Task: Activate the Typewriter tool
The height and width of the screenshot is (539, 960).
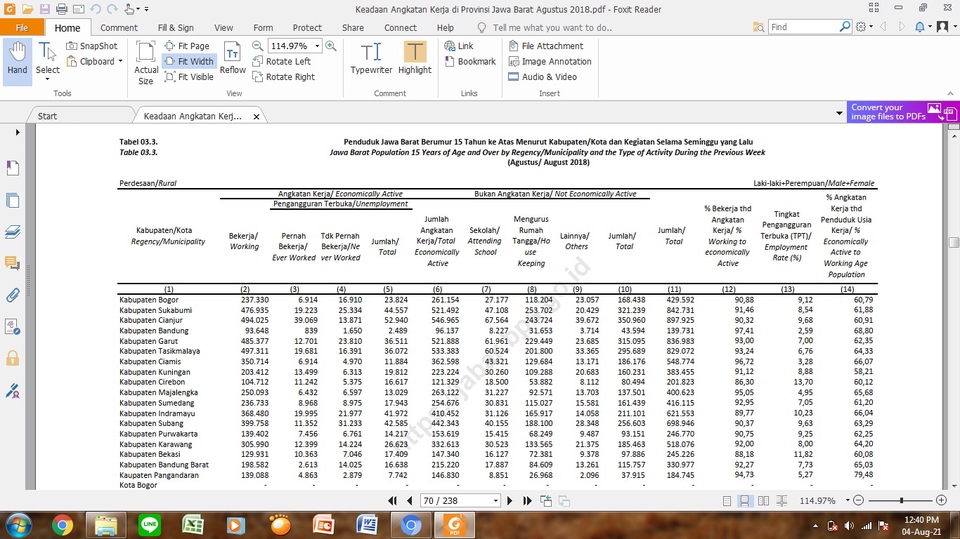Action: pyautogui.click(x=371, y=59)
